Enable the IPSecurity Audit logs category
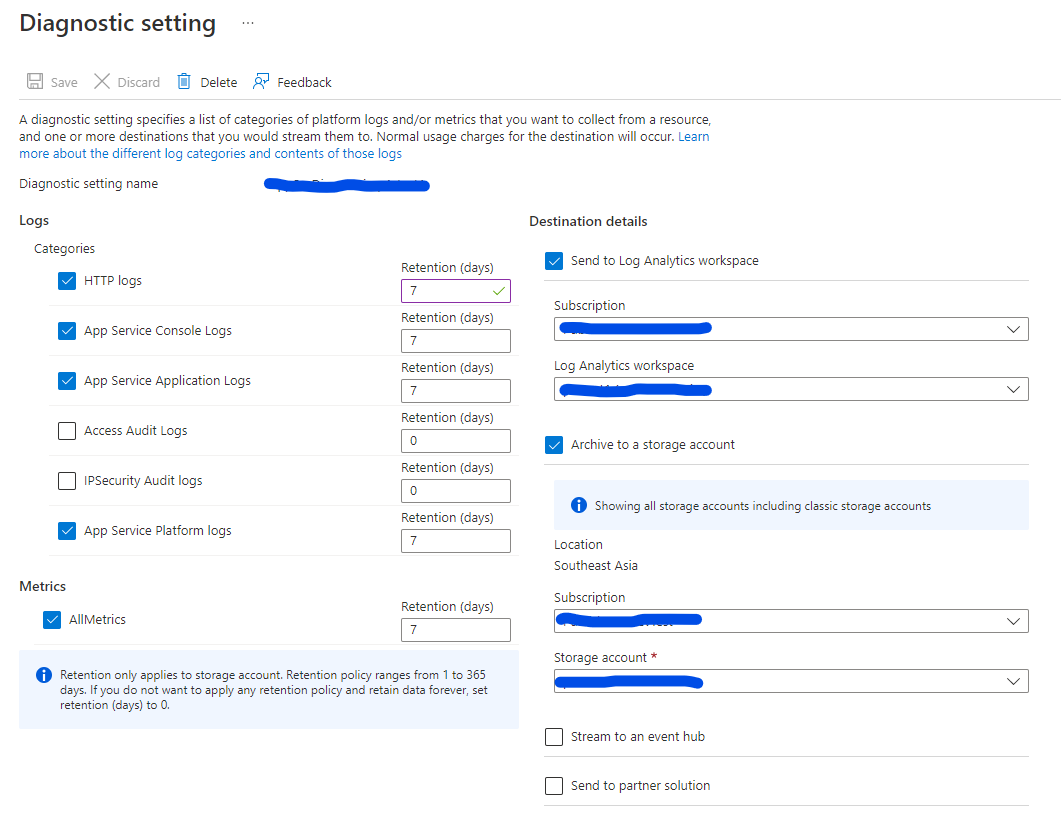 click(x=66, y=480)
